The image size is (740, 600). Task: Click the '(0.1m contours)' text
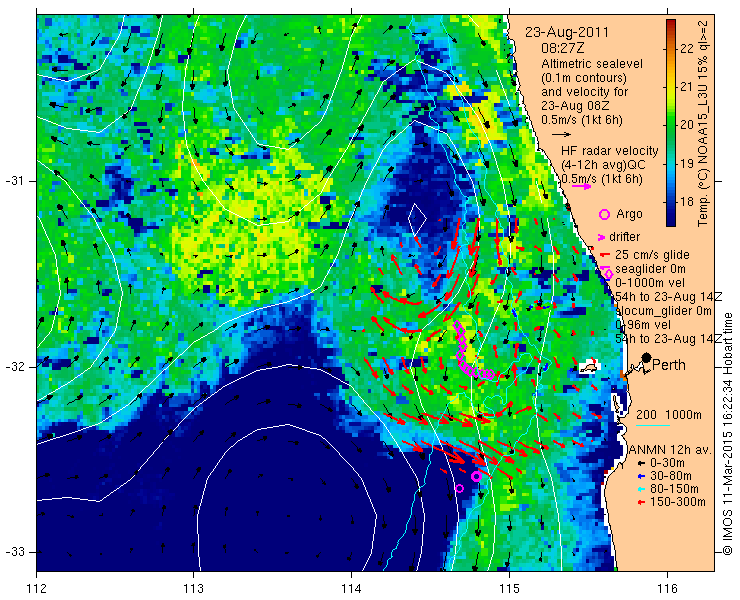point(584,78)
